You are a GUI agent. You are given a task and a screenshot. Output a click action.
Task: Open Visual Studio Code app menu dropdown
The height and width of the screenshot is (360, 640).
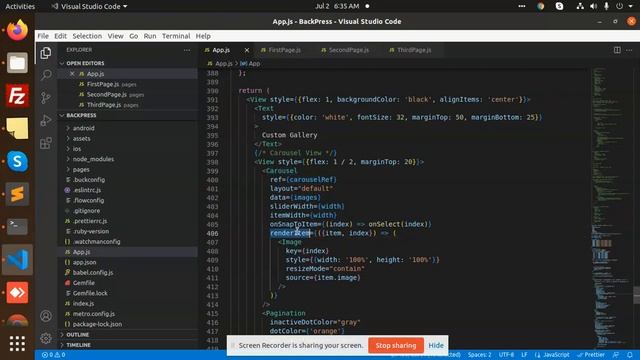click(89, 6)
